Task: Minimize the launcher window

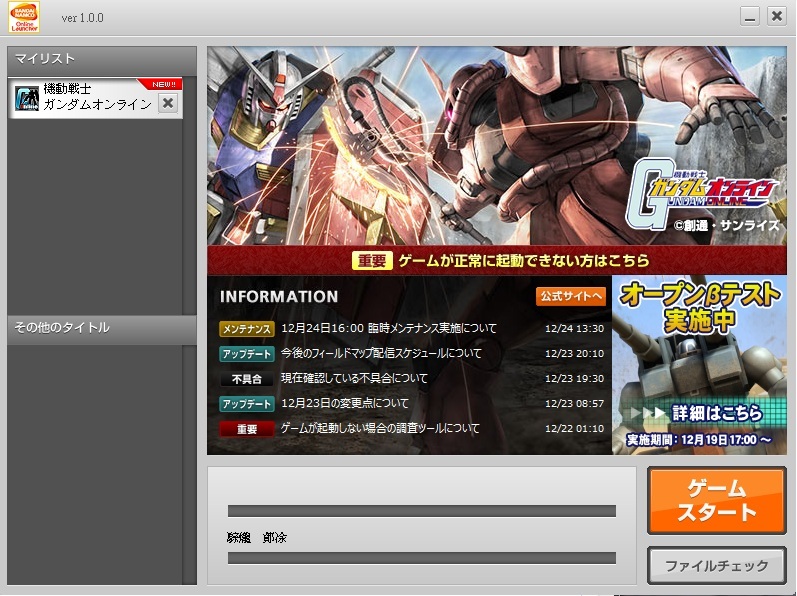Action: coord(749,16)
